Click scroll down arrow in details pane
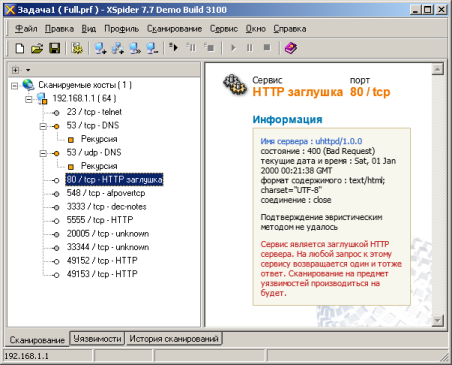Image resolution: width=452 pixels, height=365 pixels. 437,321
